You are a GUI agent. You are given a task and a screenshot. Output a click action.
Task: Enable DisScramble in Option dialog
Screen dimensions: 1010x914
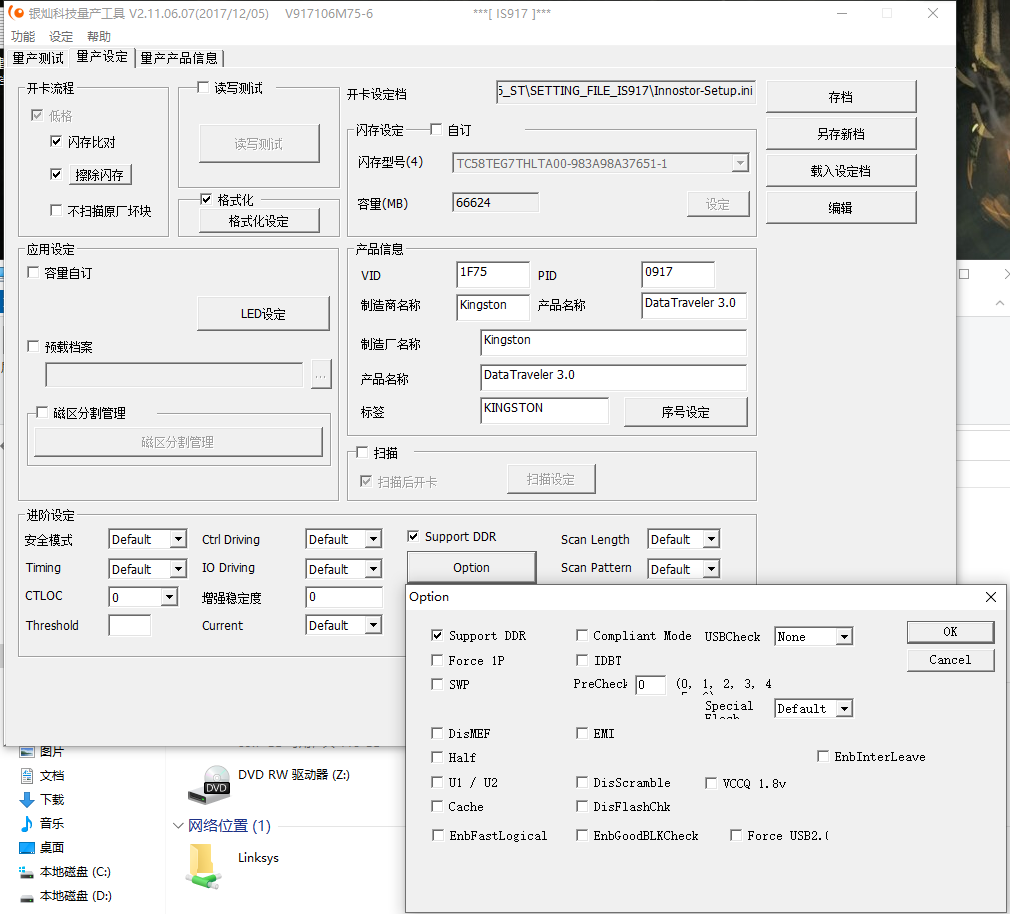582,782
